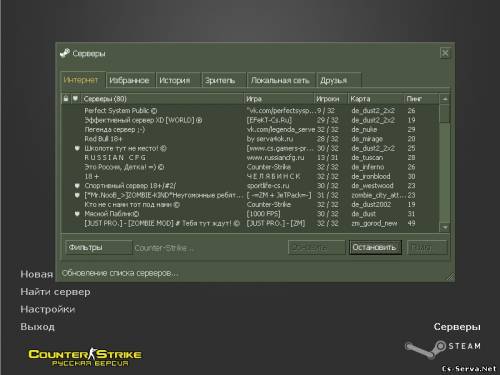This screenshot has width=500, height=375.
Task: Close the Серверы window
Action: [445, 53]
